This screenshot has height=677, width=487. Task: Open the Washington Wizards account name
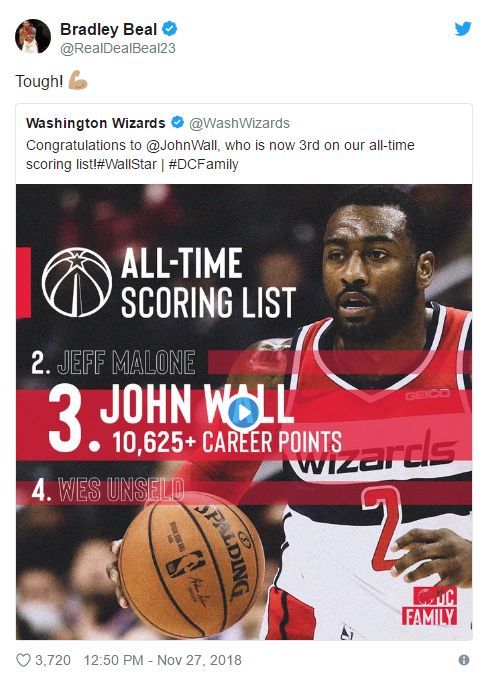(x=95, y=123)
